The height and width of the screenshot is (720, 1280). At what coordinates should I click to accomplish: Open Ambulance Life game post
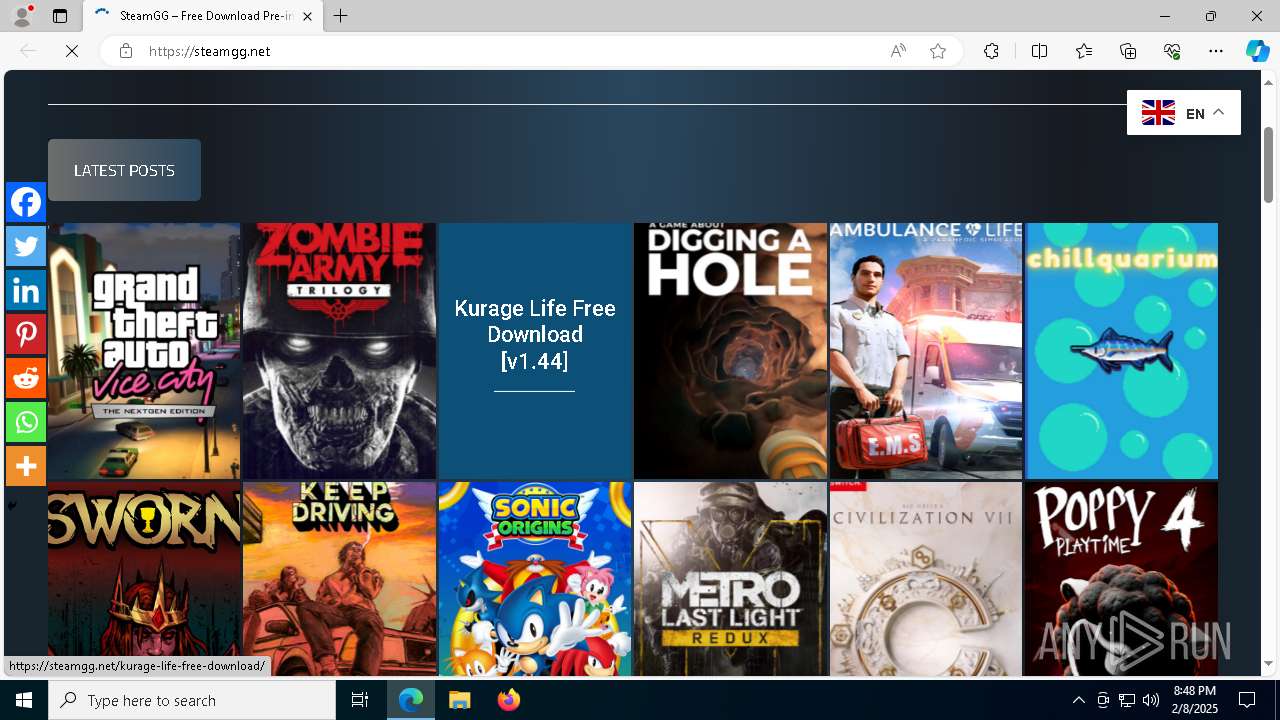point(926,351)
